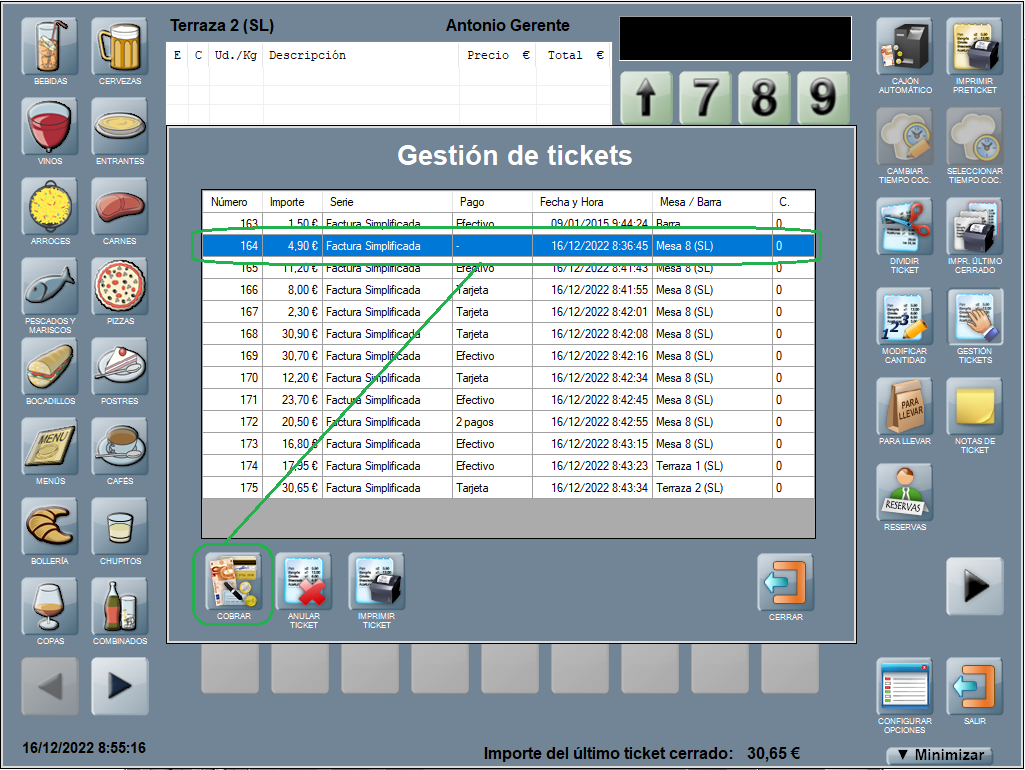Image resolution: width=1025 pixels, height=770 pixels.
Task: Select ticket number 172 with 2 pagos
Action: click(x=508, y=422)
